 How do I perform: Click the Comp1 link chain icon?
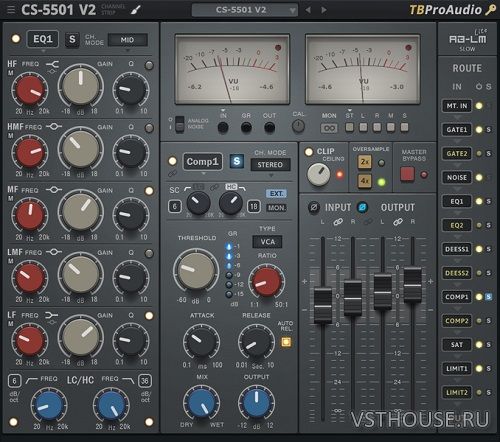[x=172, y=174]
